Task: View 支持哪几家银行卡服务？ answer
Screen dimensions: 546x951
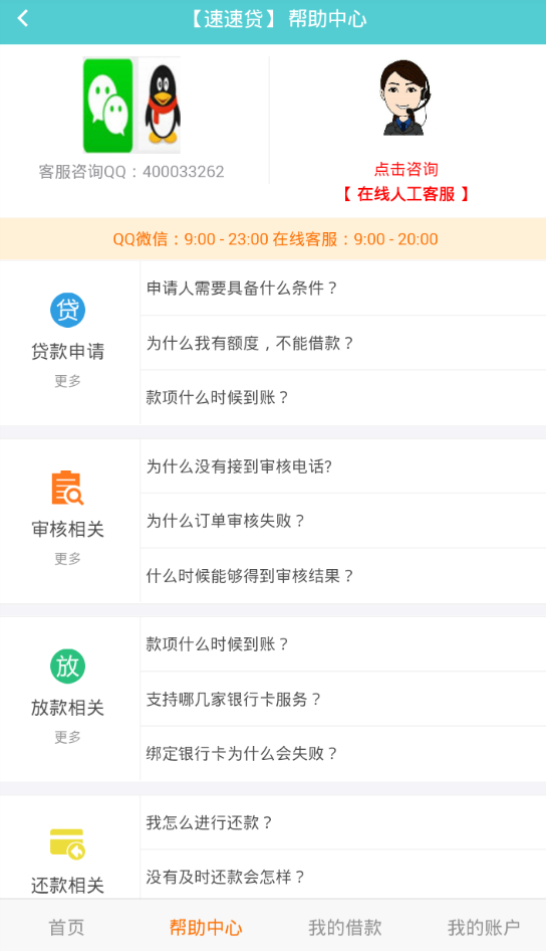Action: point(343,699)
